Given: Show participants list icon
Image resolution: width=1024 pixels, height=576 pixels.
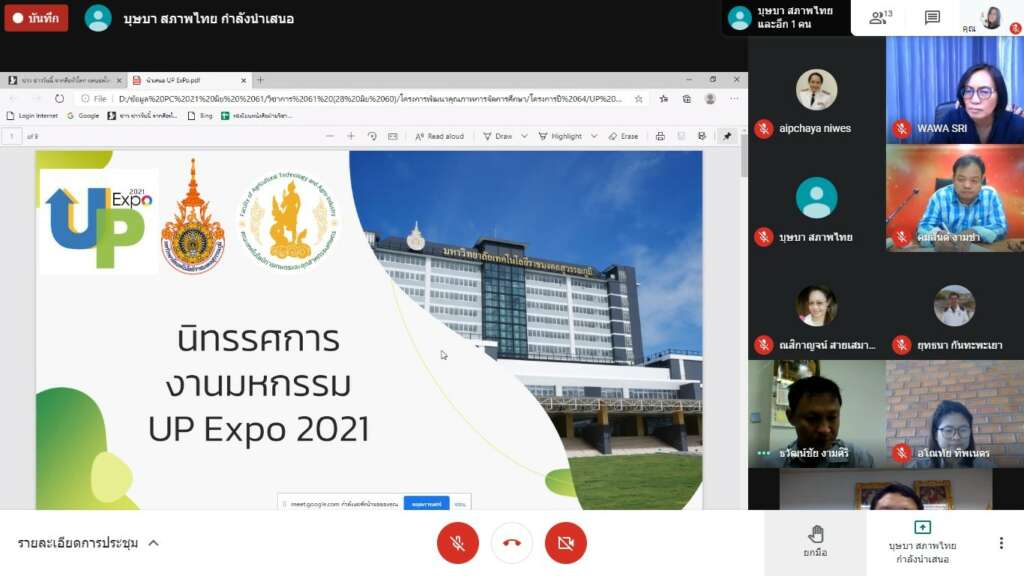Looking at the screenshot, I should pos(880,18).
